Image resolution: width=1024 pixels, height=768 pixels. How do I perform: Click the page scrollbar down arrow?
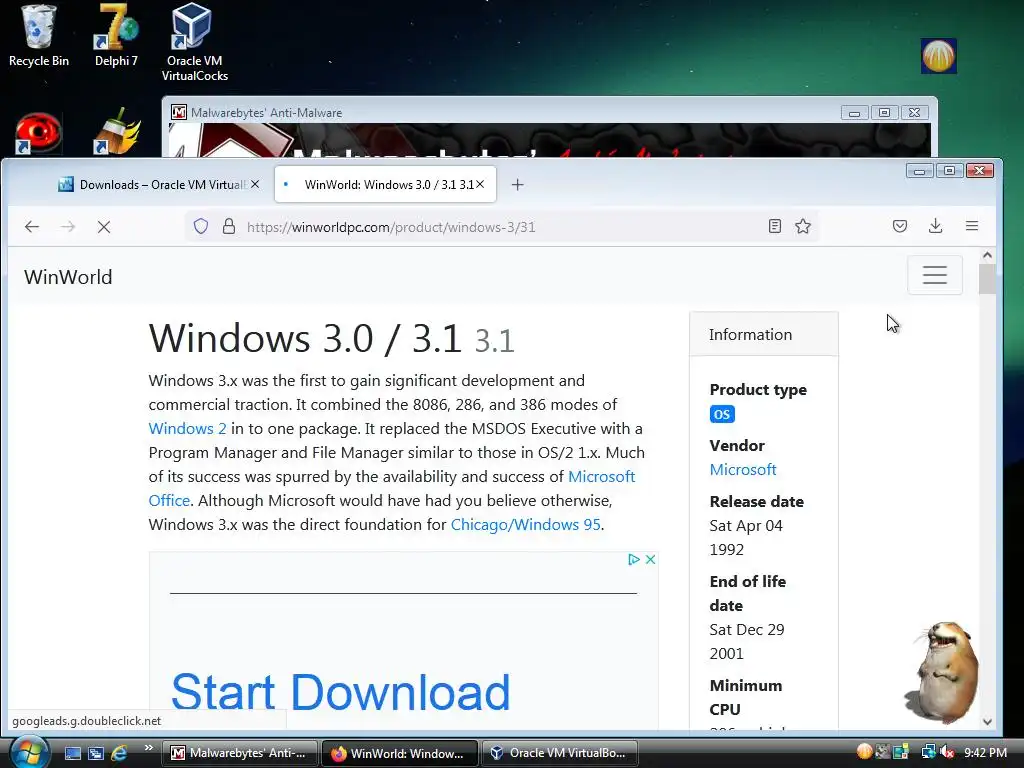pyautogui.click(x=987, y=722)
